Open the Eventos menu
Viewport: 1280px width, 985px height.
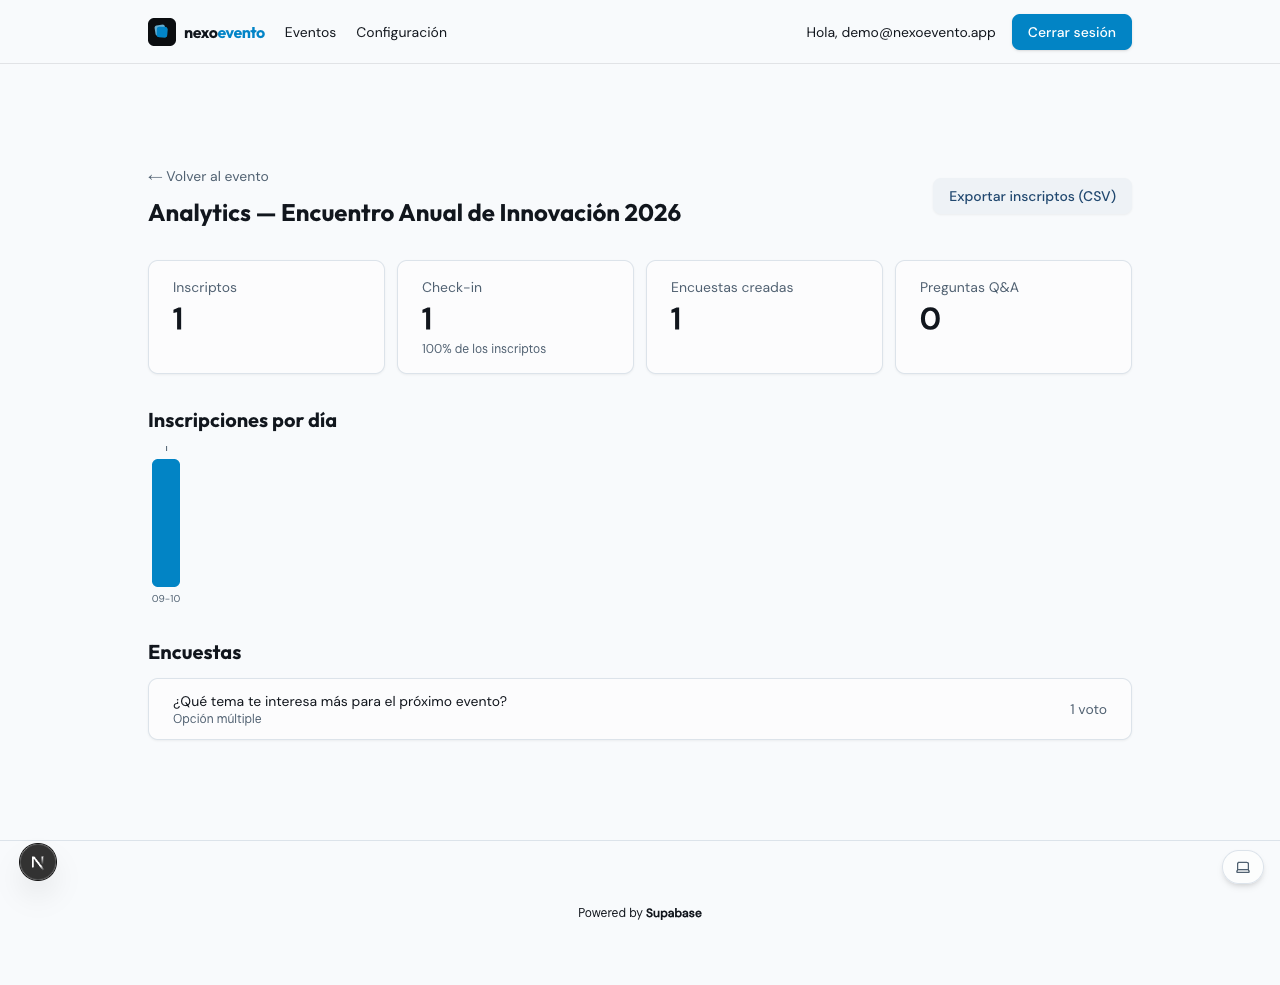(x=310, y=32)
